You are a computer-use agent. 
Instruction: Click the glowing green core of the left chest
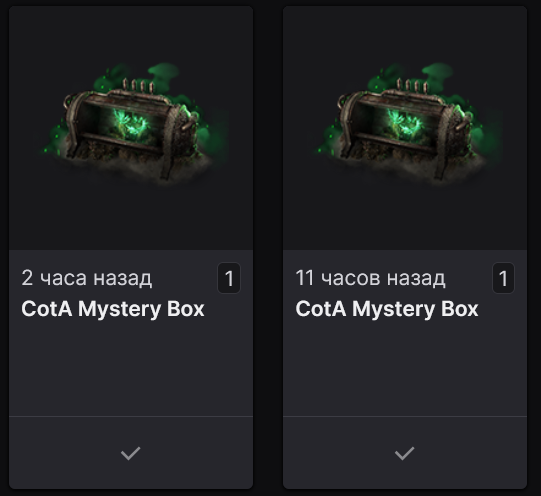point(131,123)
